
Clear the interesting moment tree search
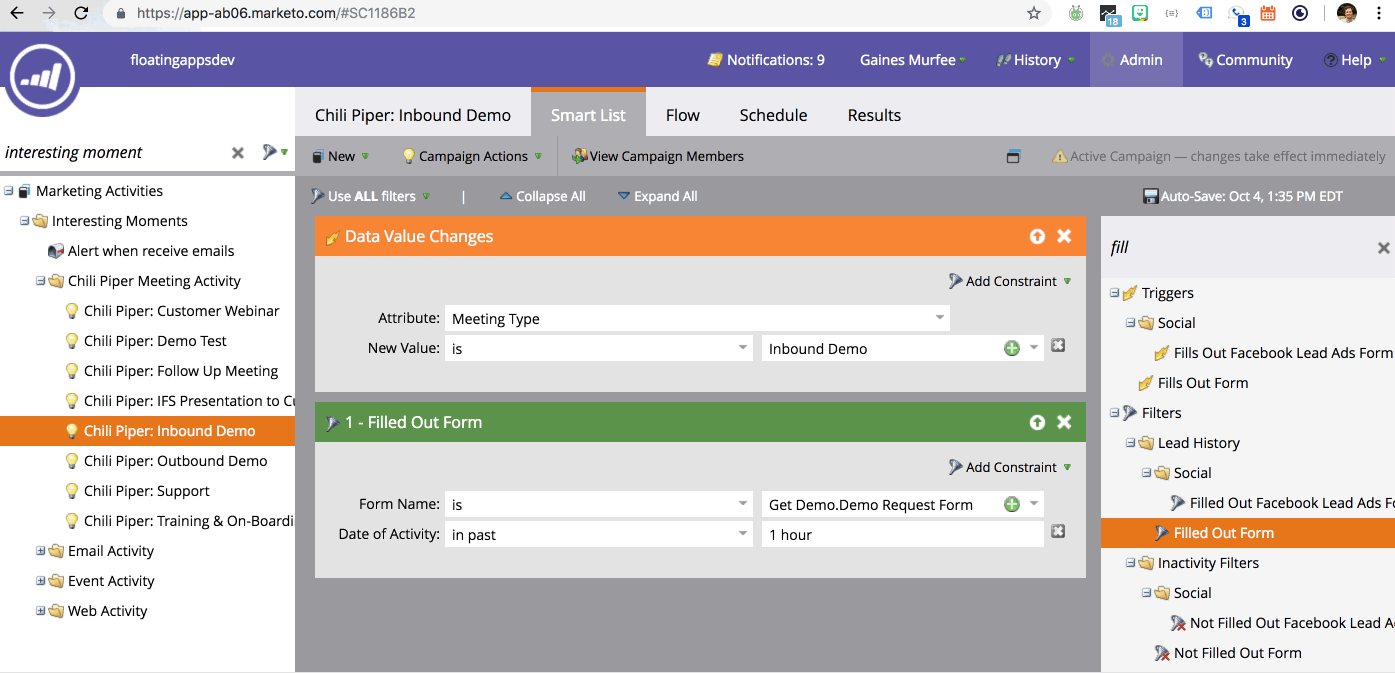point(238,153)
